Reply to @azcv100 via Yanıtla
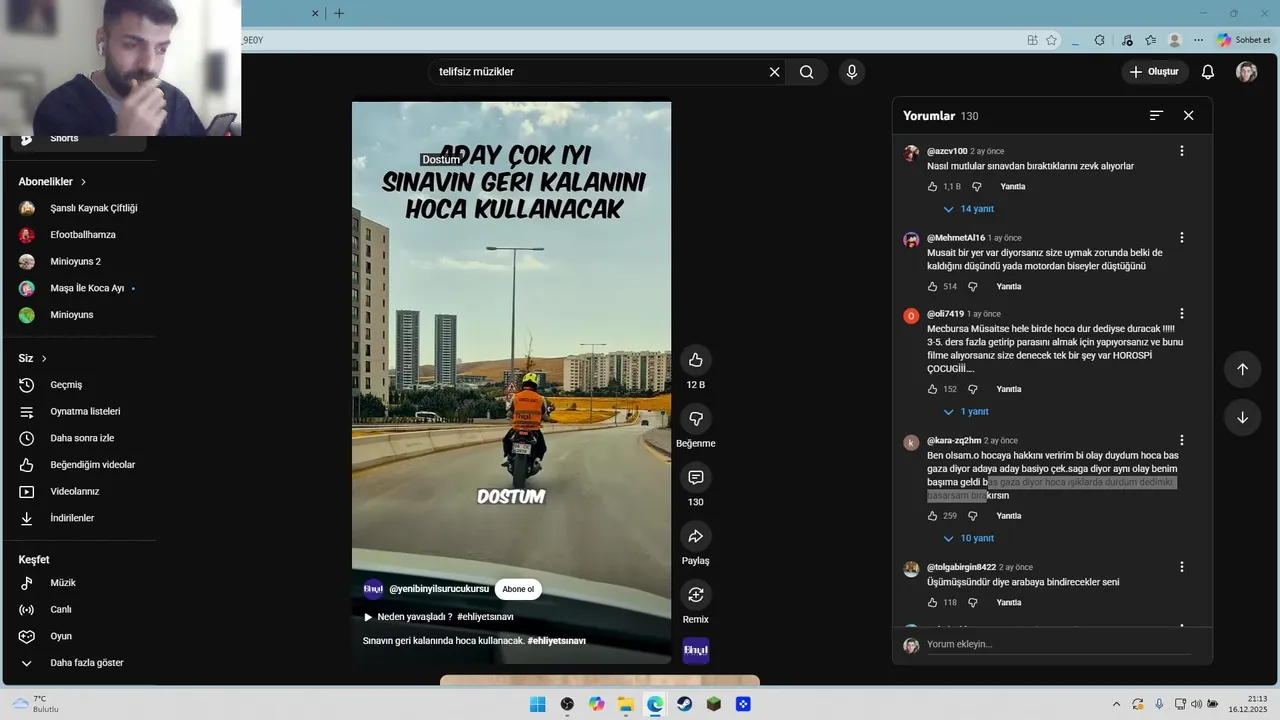Image resolution: width=1280 pixels, height=720 pixels. pyautogui.click(x=1013, y=187)
